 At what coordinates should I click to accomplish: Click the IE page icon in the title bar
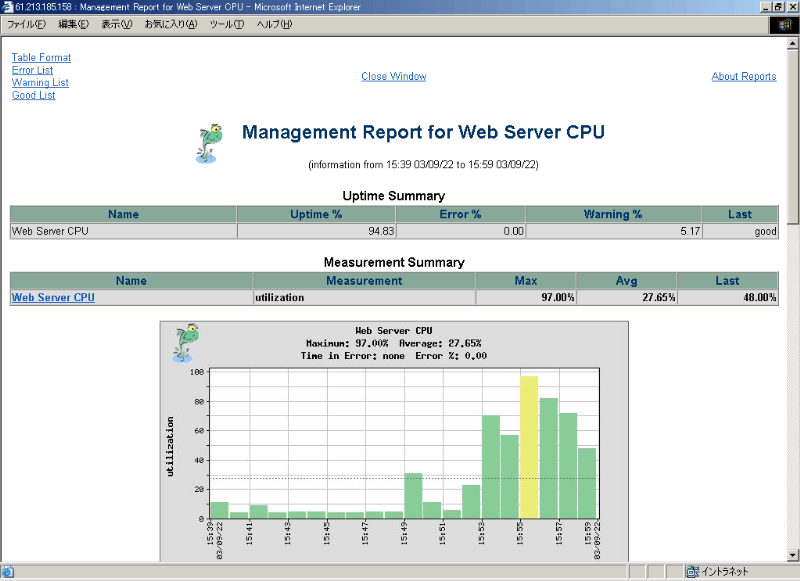(x=8, y=7)
